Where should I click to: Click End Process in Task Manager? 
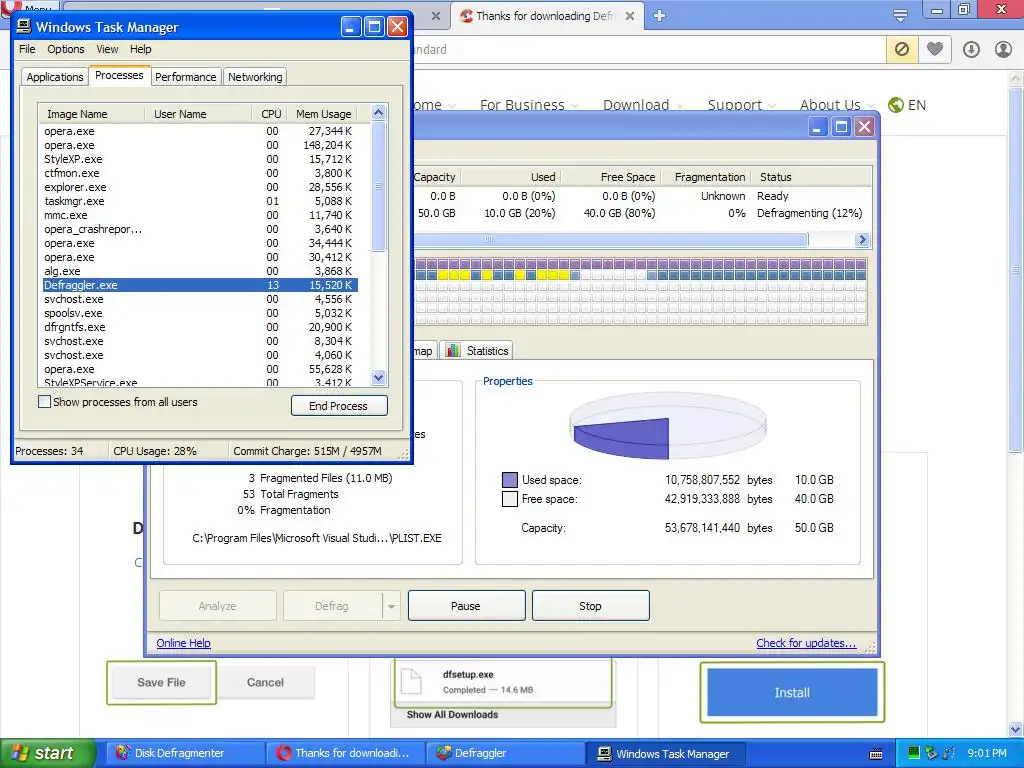pyautogui.click(x=339, y=406)
